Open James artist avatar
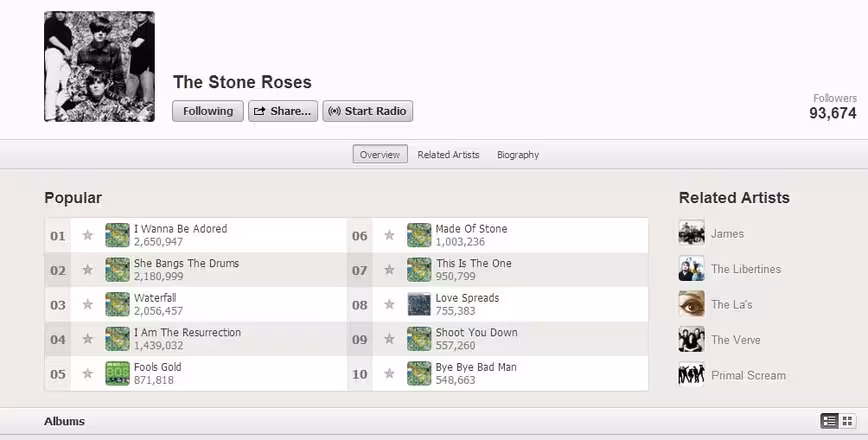 tap(691, 233)
